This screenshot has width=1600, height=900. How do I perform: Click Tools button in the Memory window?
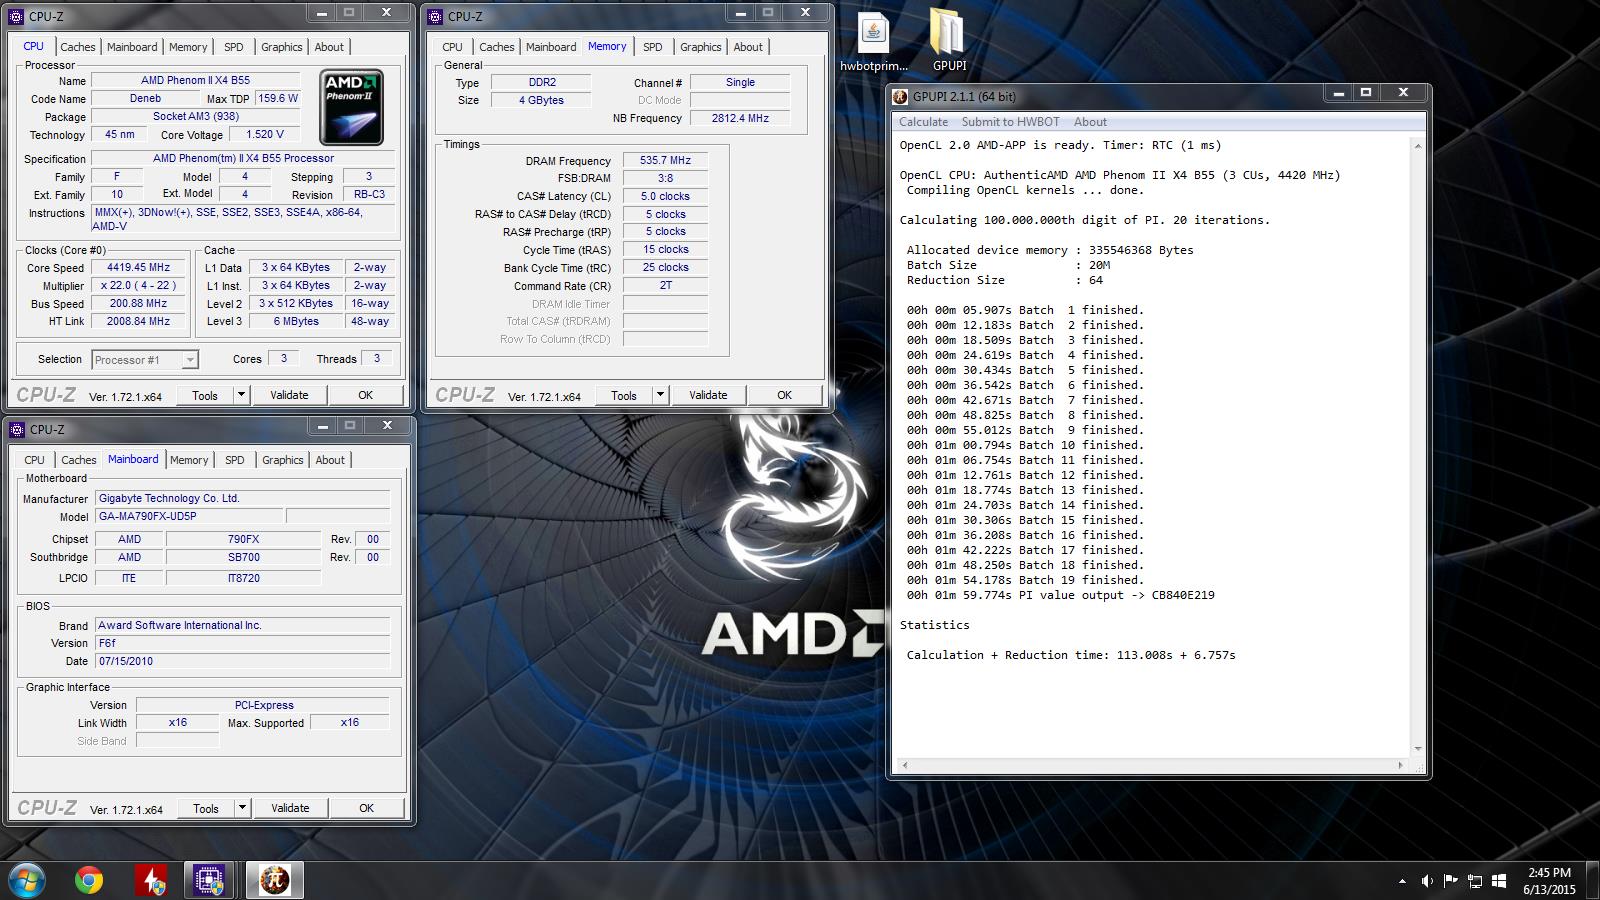coord(624,395)
